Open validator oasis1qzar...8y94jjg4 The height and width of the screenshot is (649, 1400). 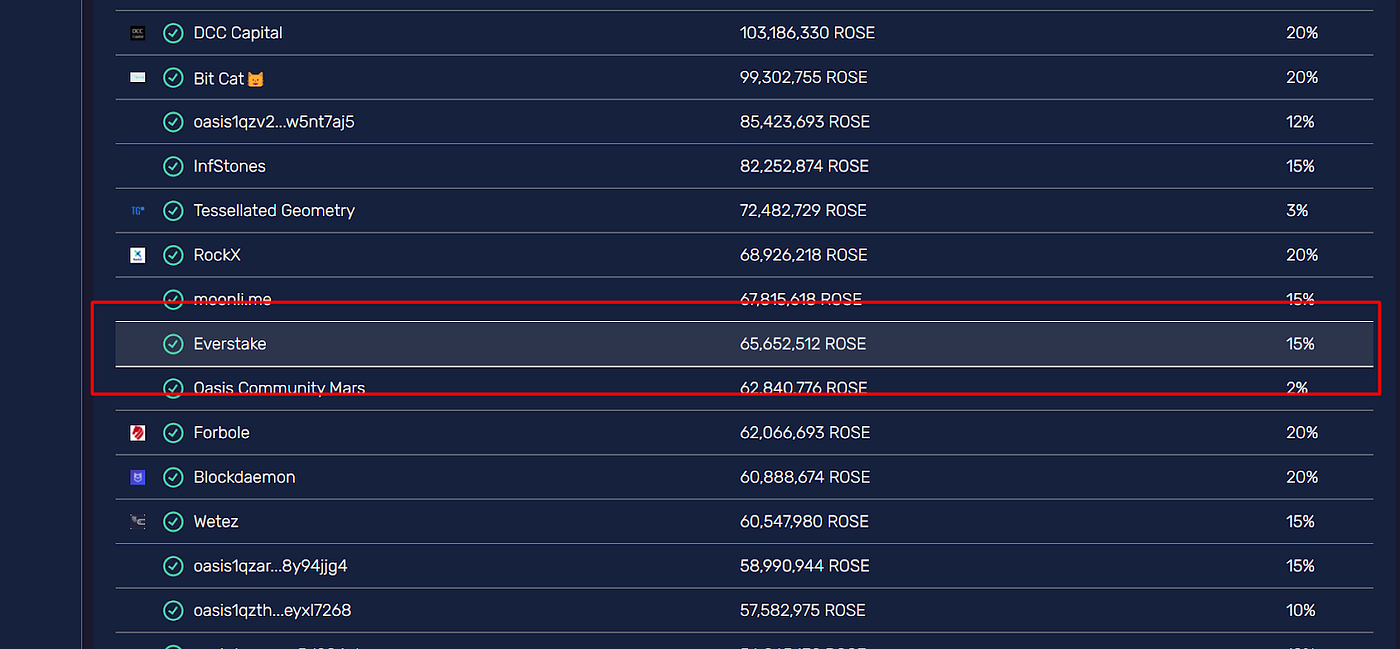pos(270,566)
